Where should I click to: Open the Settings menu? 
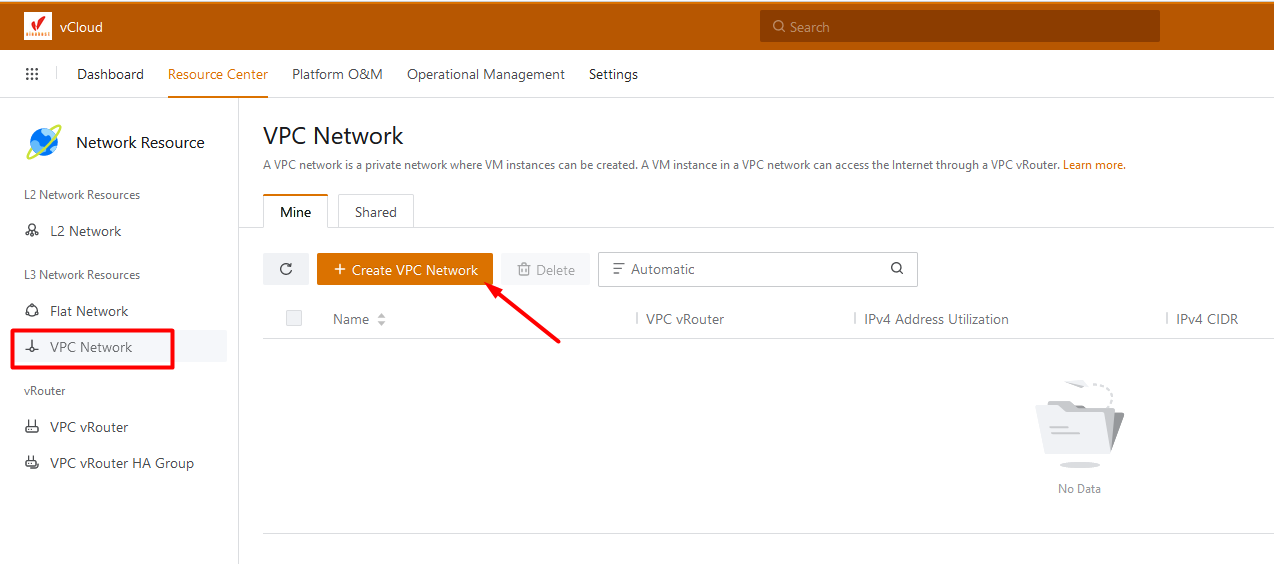click(613, 74)
